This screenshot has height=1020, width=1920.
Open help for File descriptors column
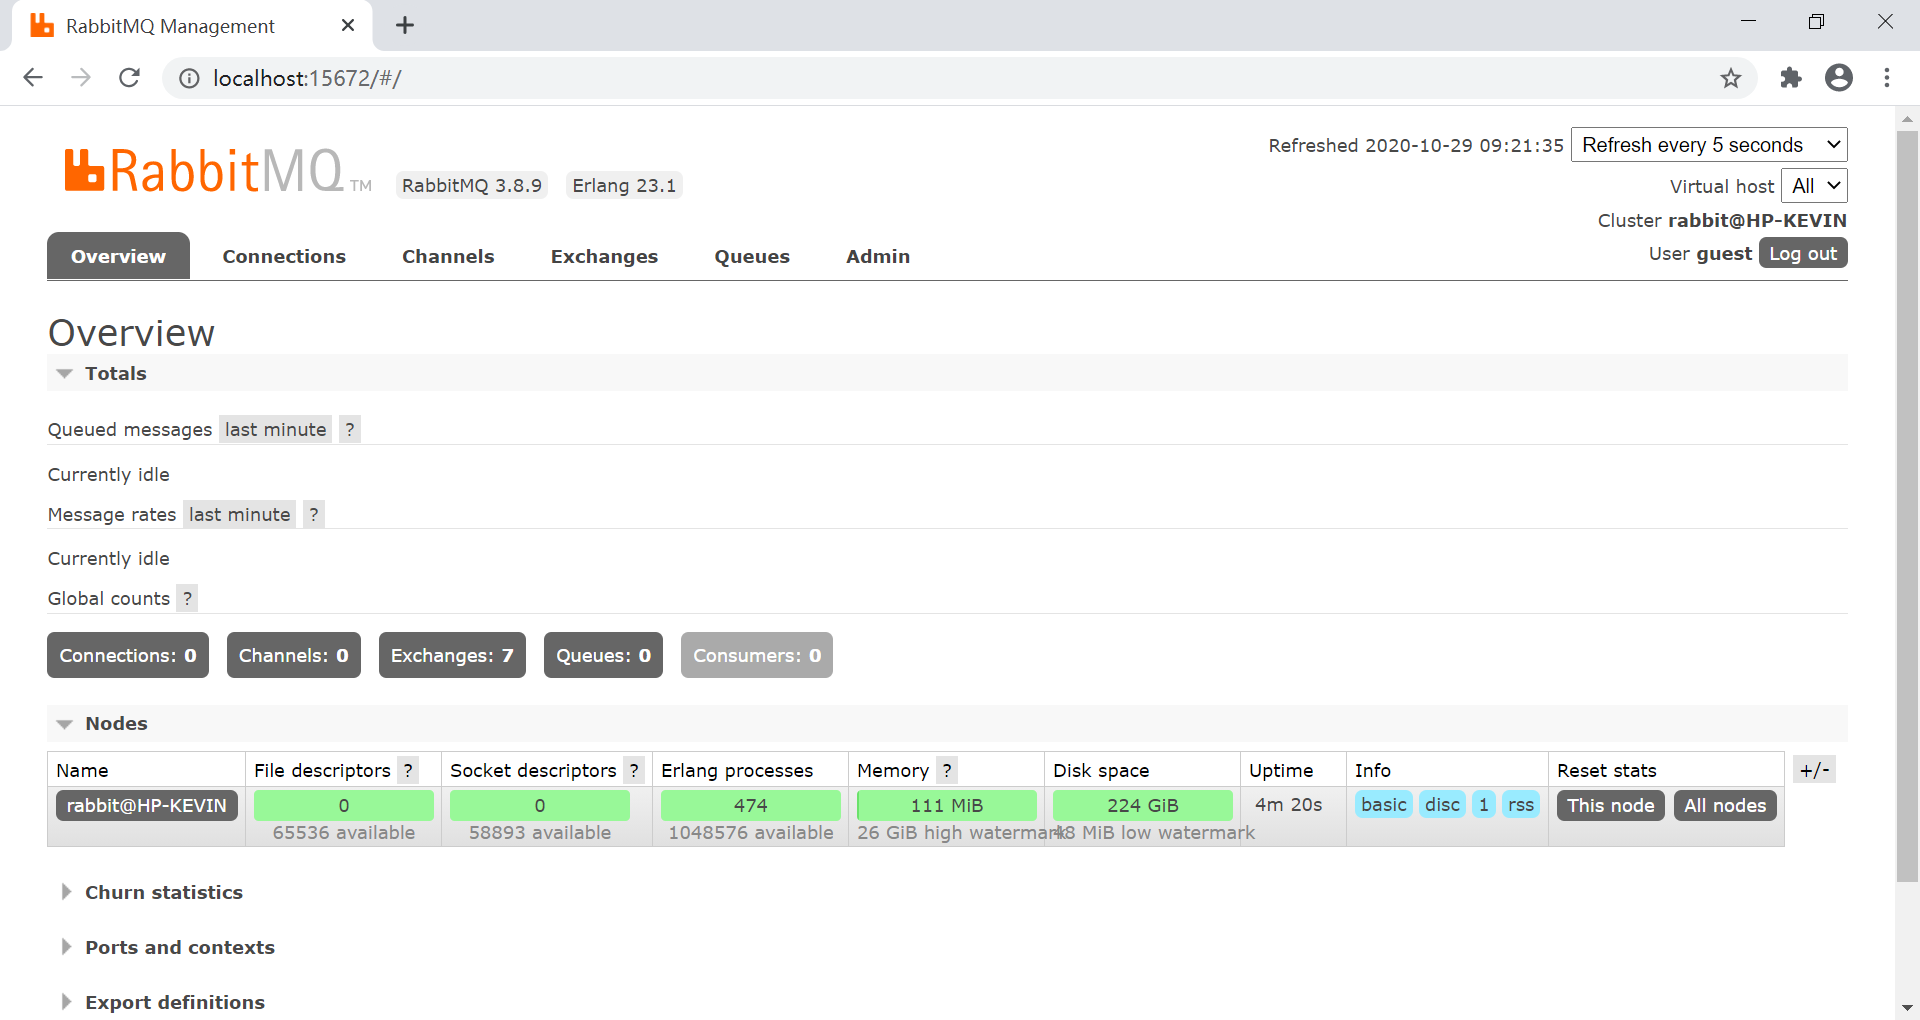tap(408, 770)
